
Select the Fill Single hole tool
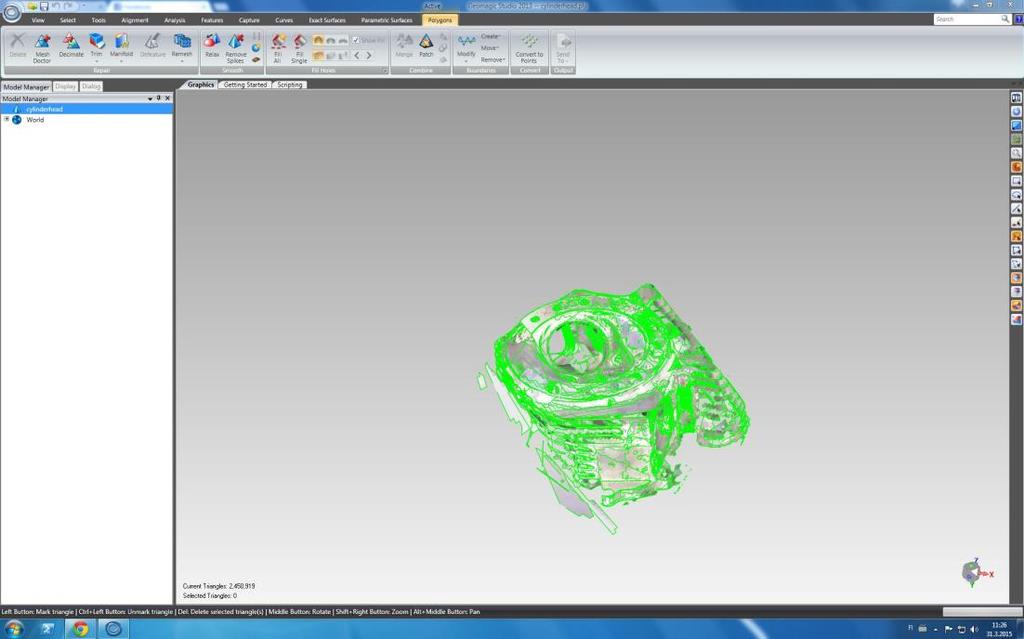pyautogui.click(x=299, y=48)
